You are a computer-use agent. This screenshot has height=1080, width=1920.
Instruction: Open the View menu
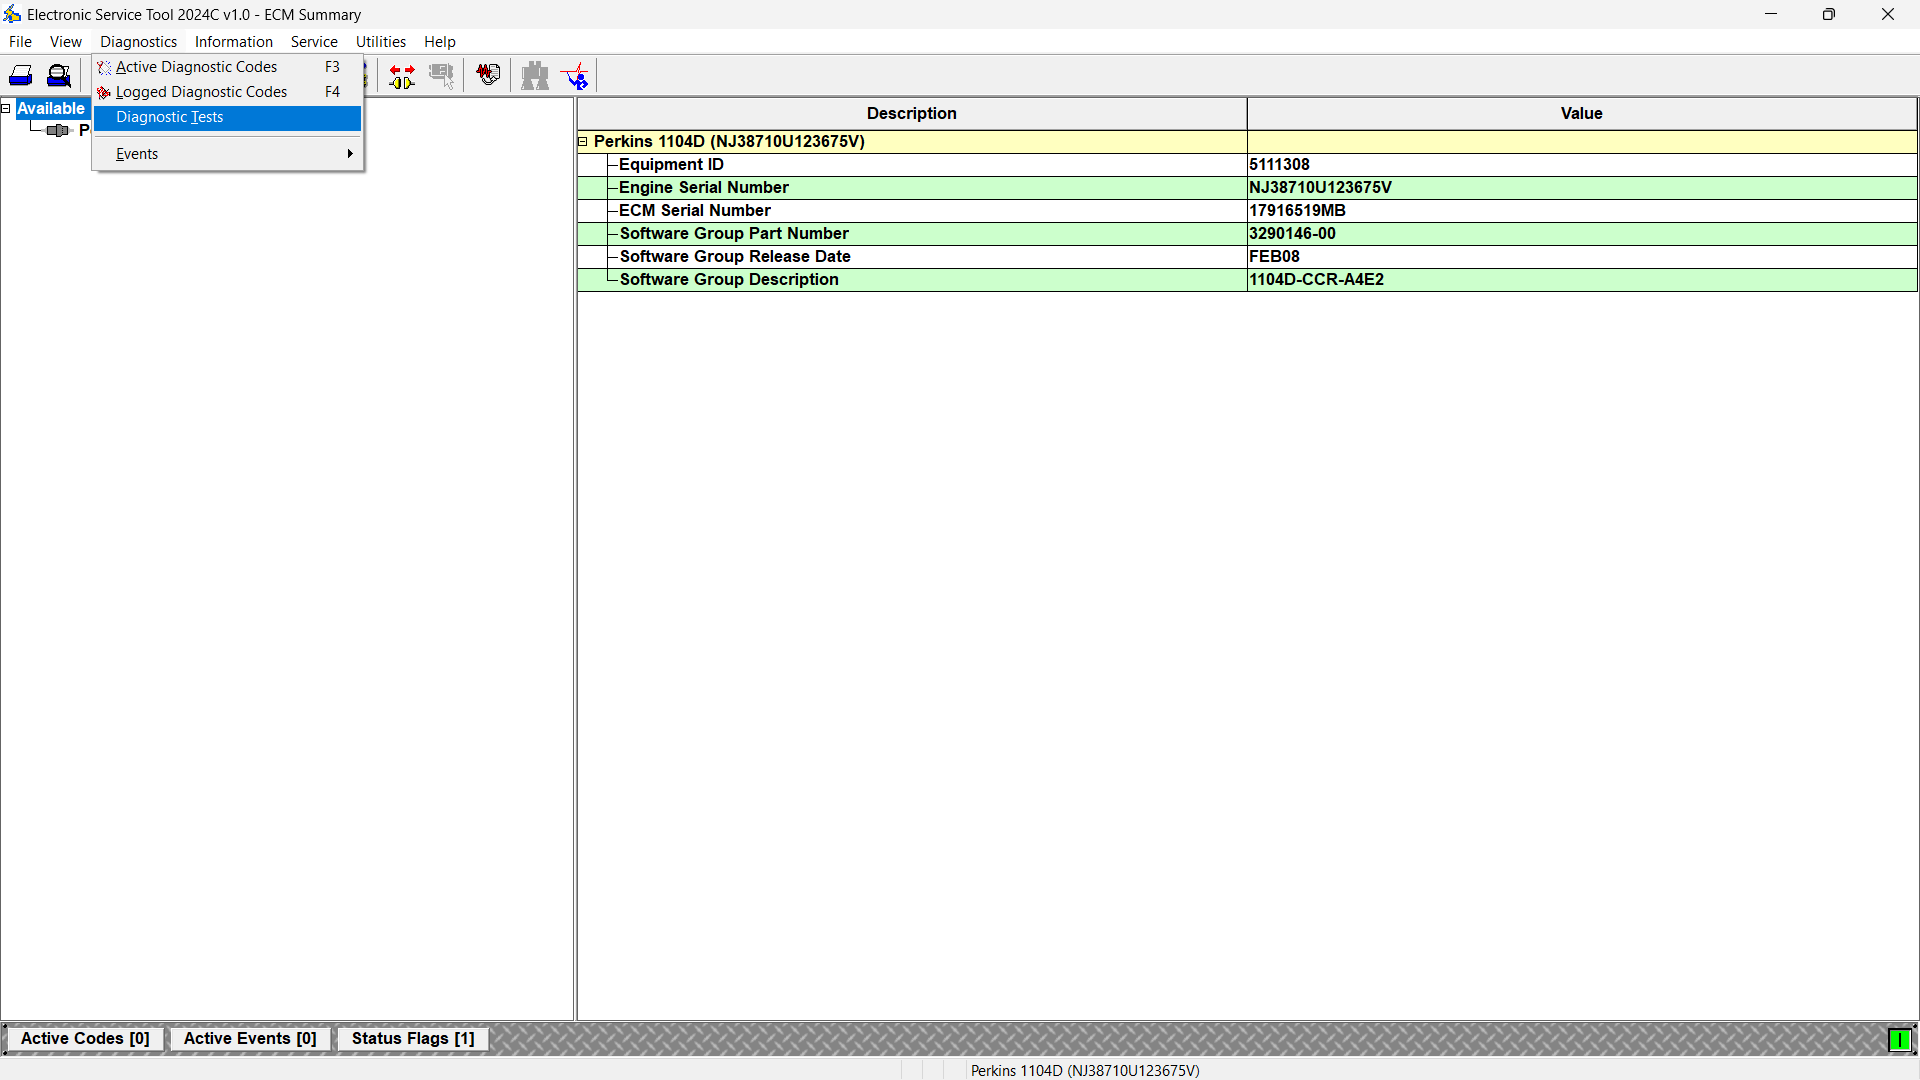pos(66,42)
